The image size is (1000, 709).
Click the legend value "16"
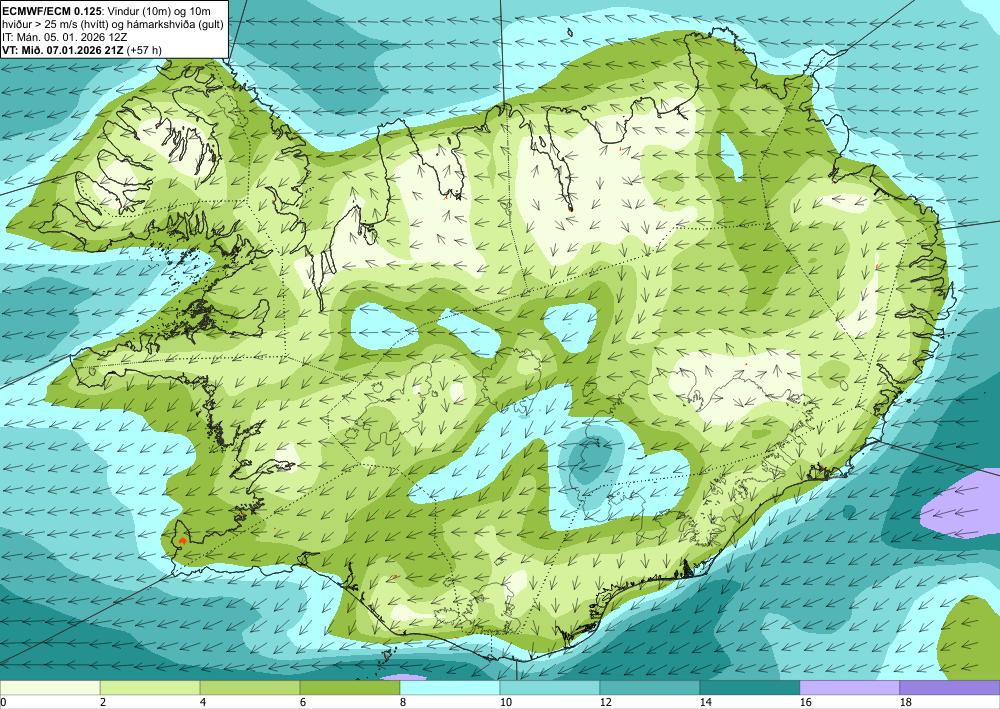click(x=806, y=702)
